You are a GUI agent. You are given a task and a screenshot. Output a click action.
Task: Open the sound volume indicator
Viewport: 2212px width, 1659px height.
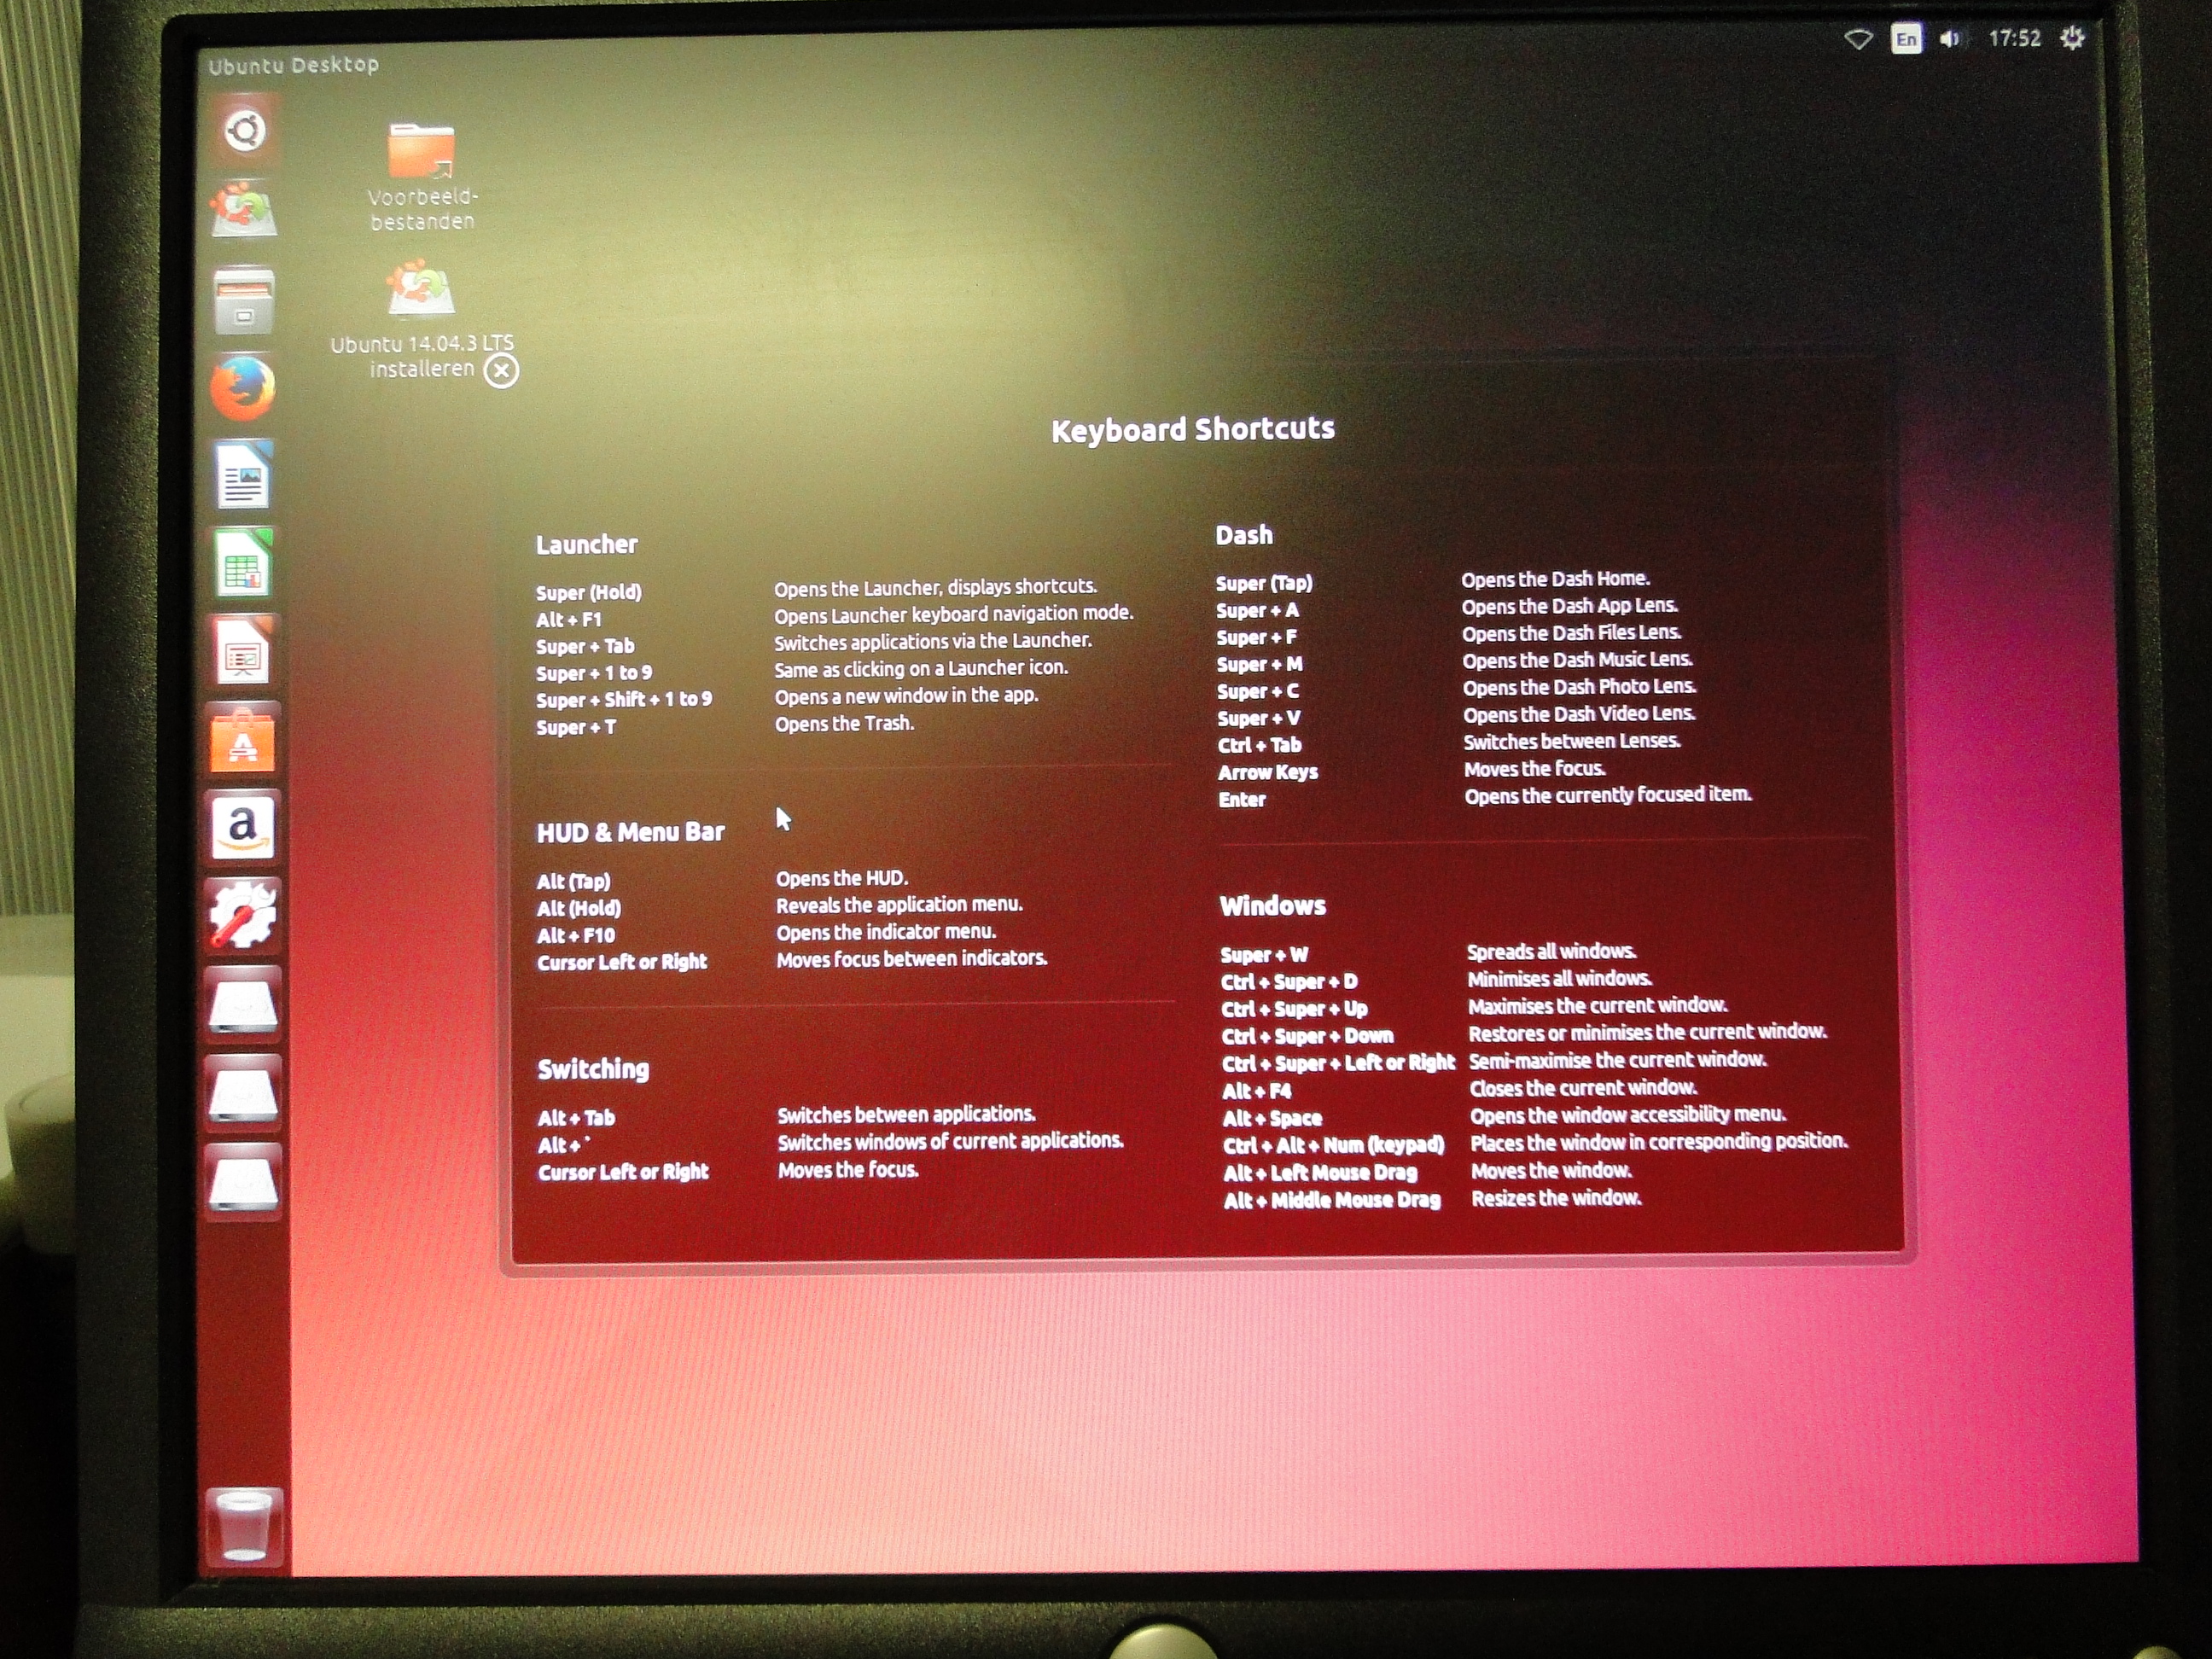pos(1950,40)
